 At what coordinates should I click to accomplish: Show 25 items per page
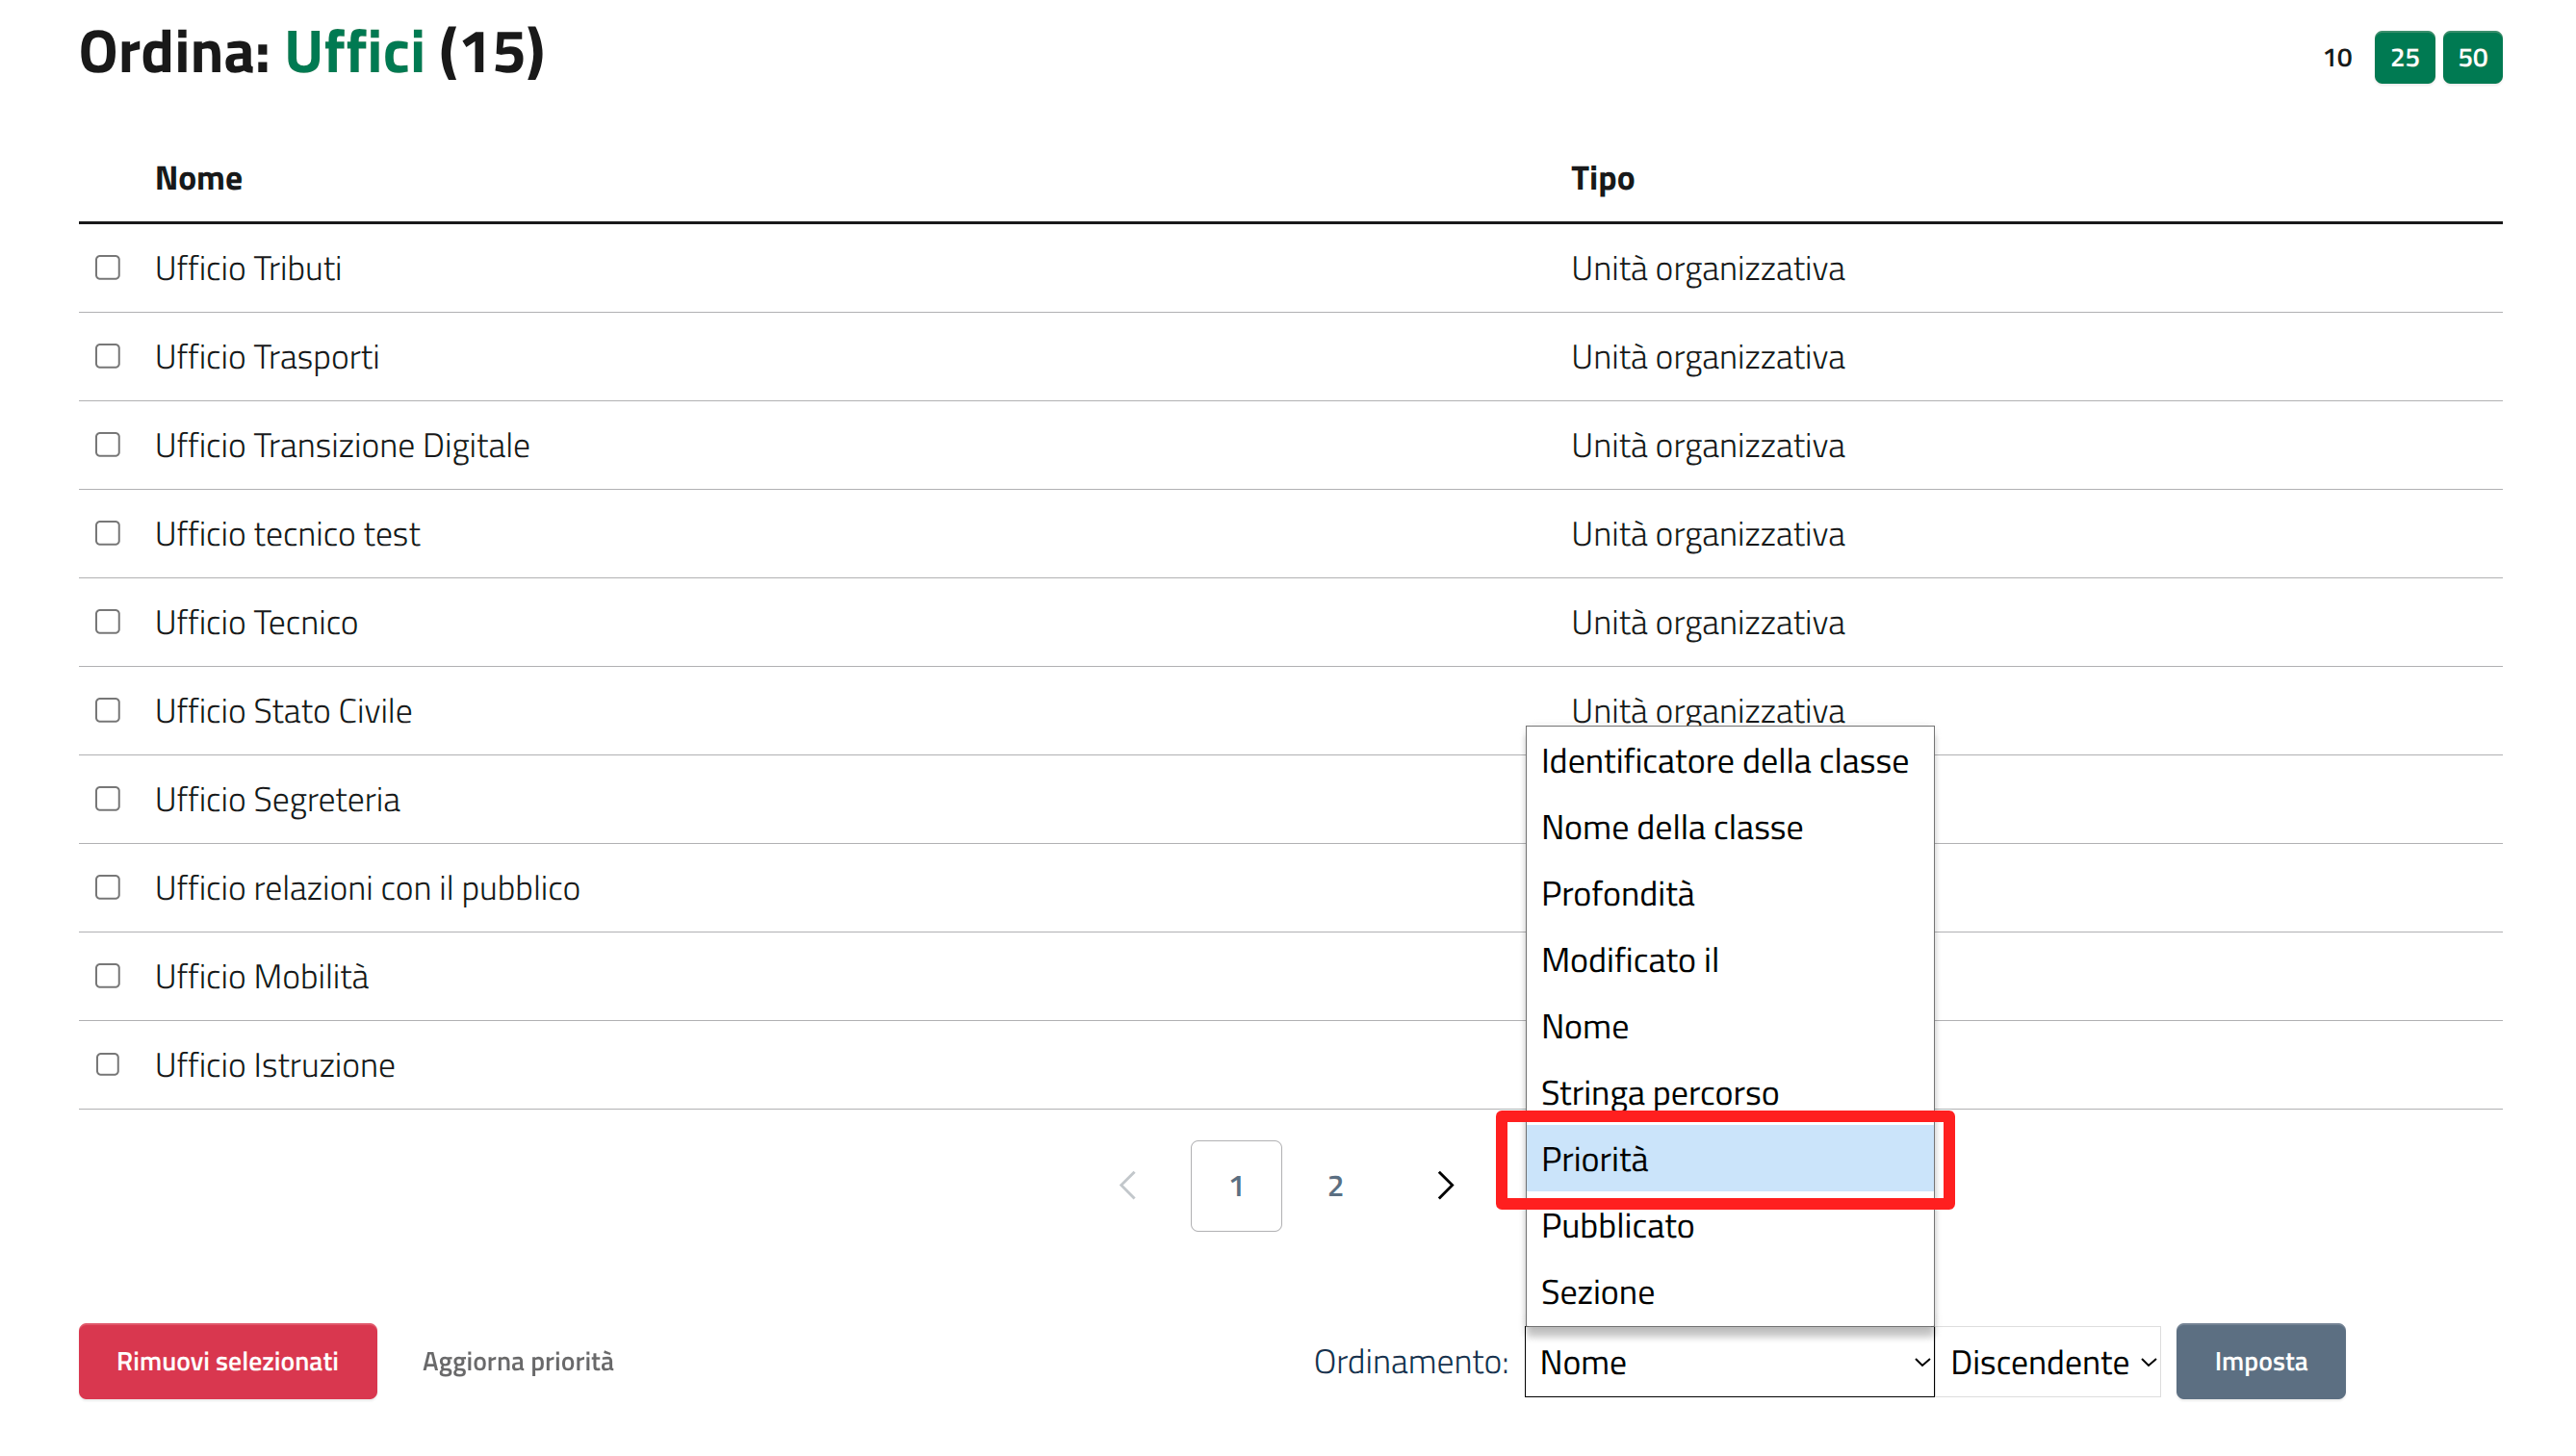click(2404, 58)
